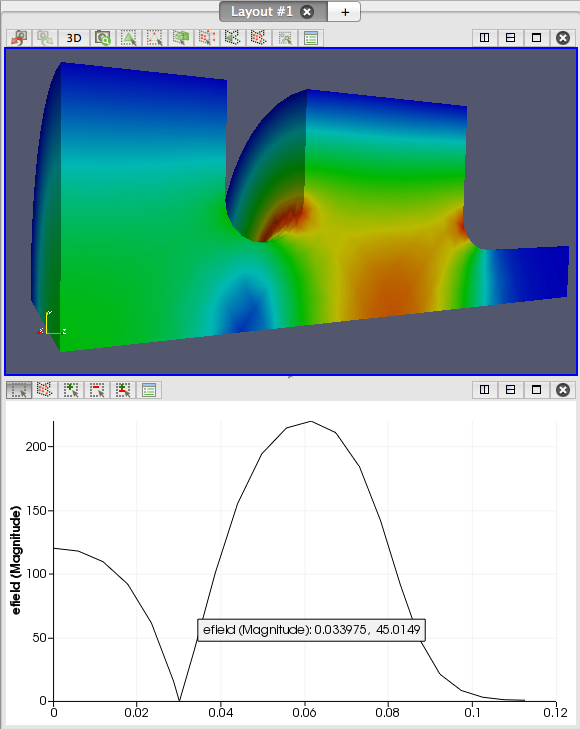Close the Layout #1 tab
580x729 pixels.
pos(307,12)
